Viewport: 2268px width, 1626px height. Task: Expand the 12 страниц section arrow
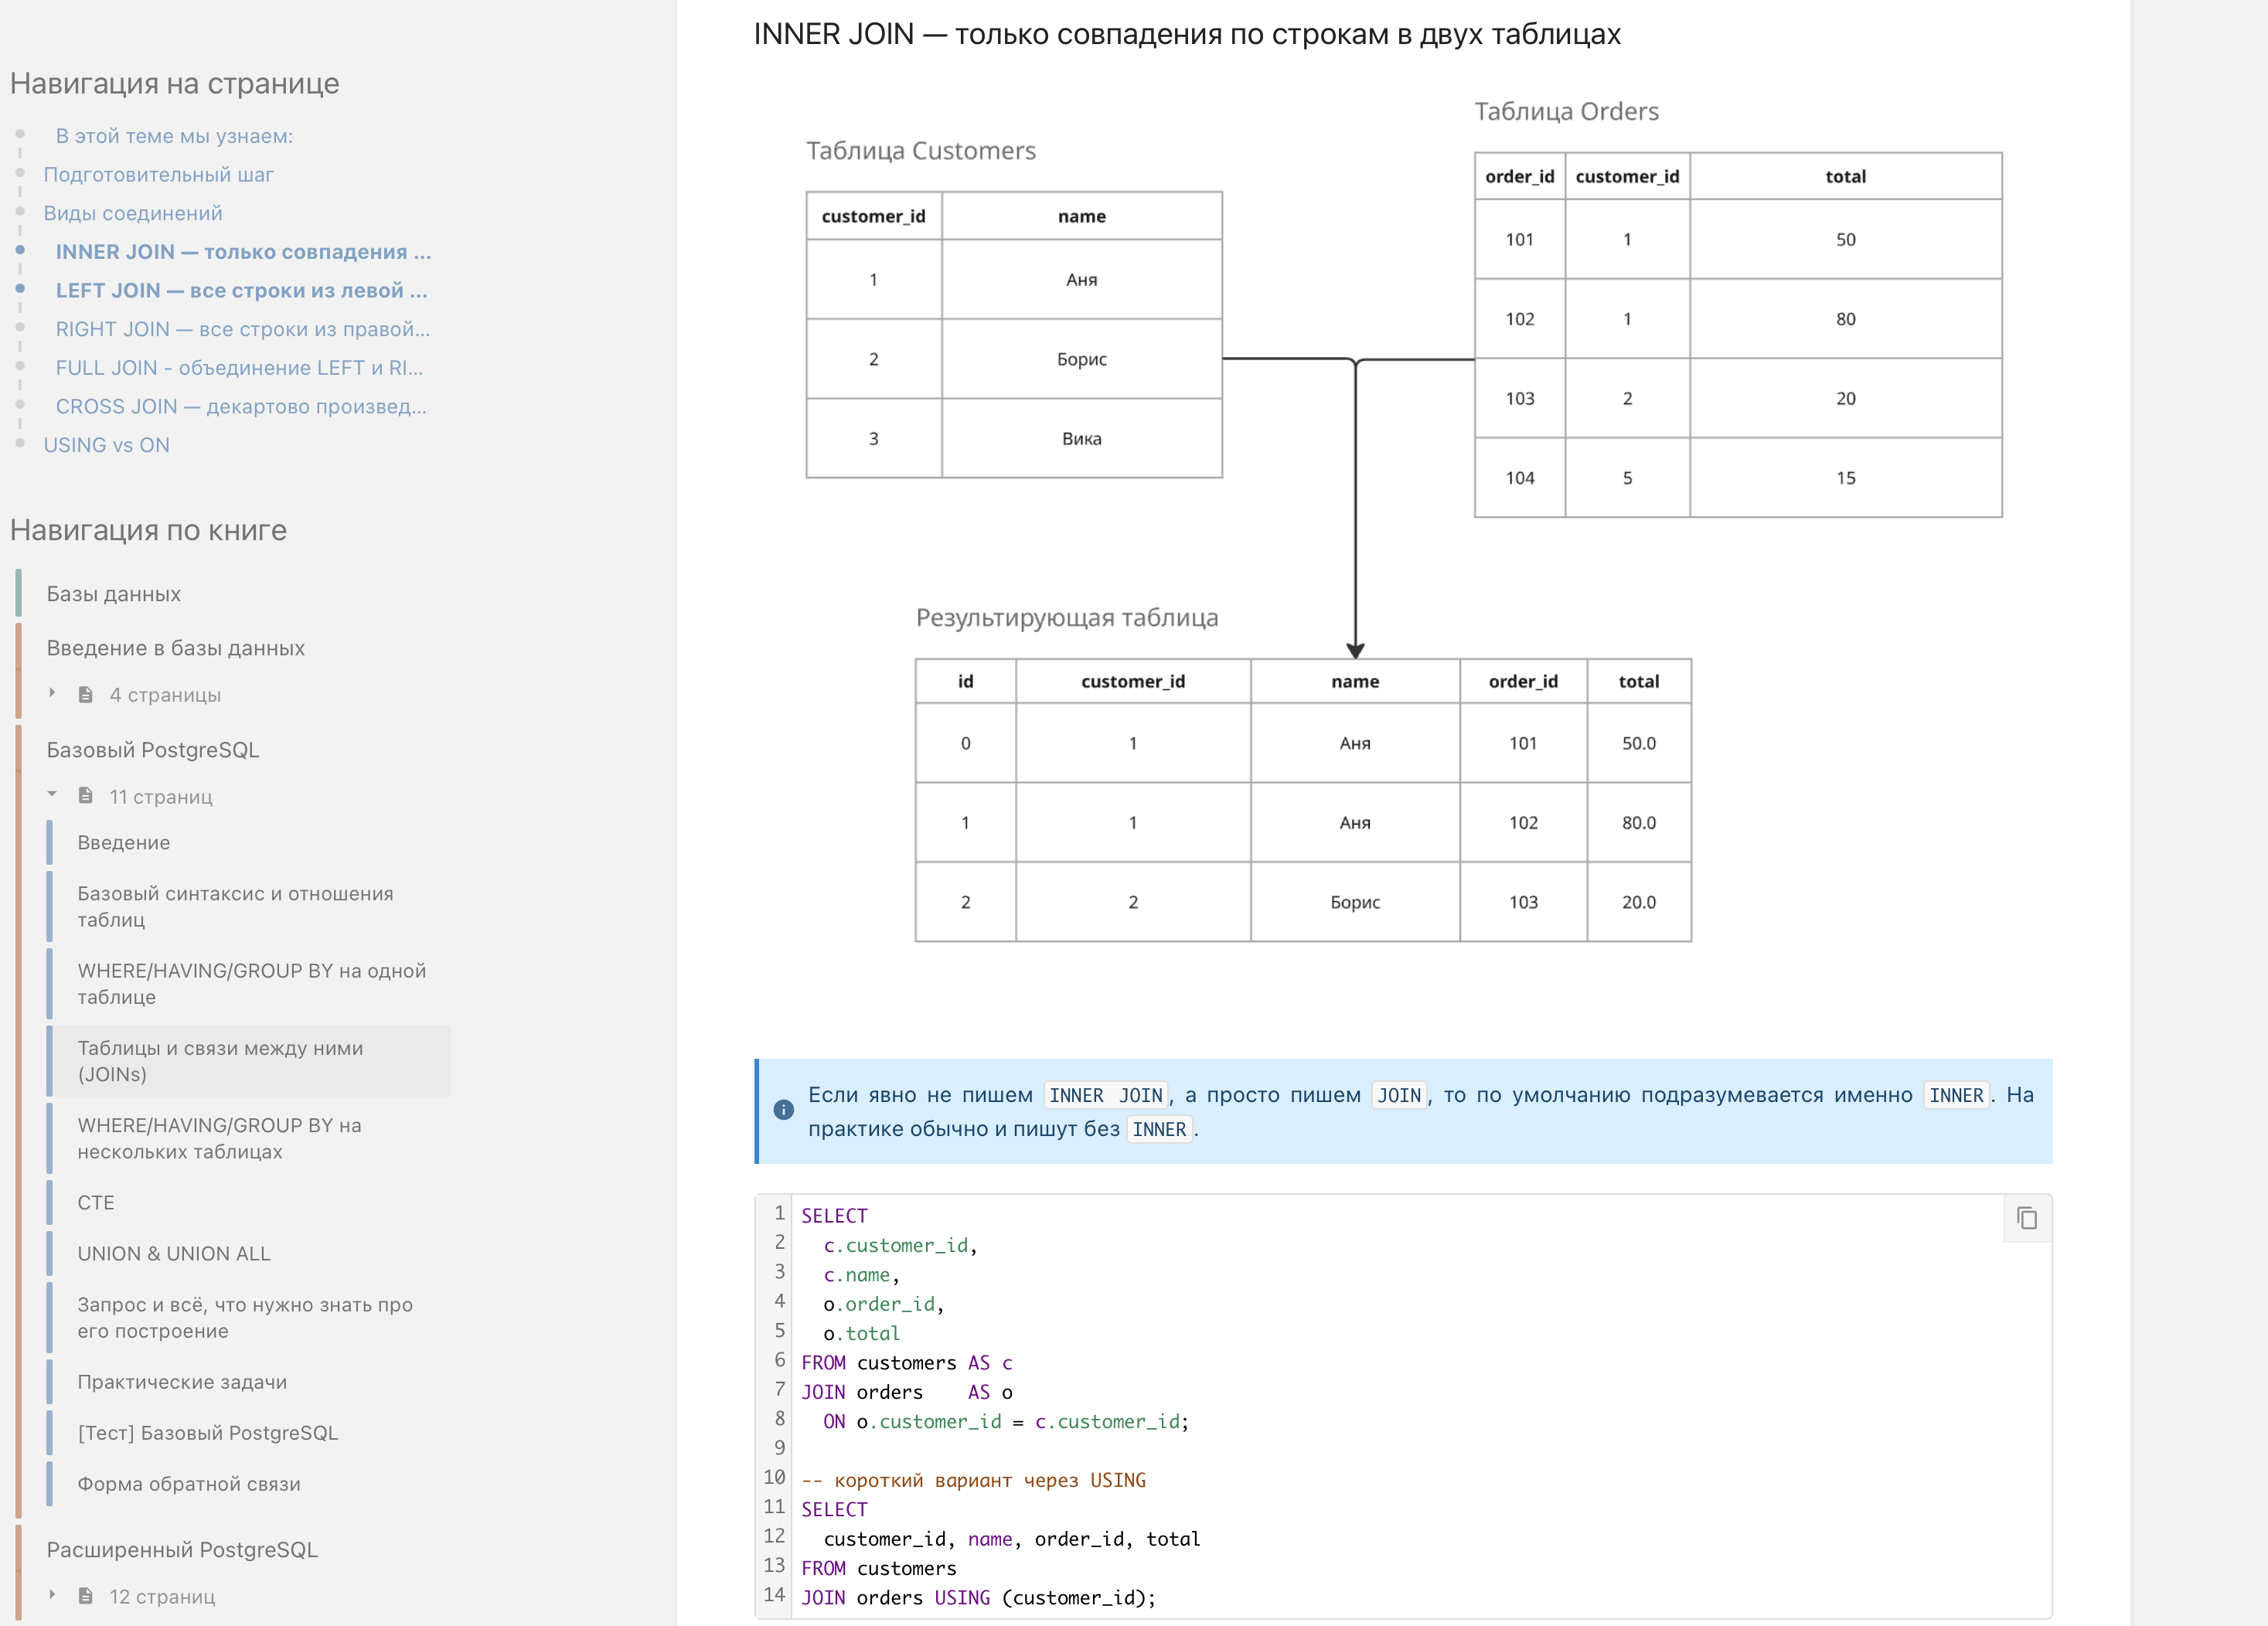(x=52, y=1595)
